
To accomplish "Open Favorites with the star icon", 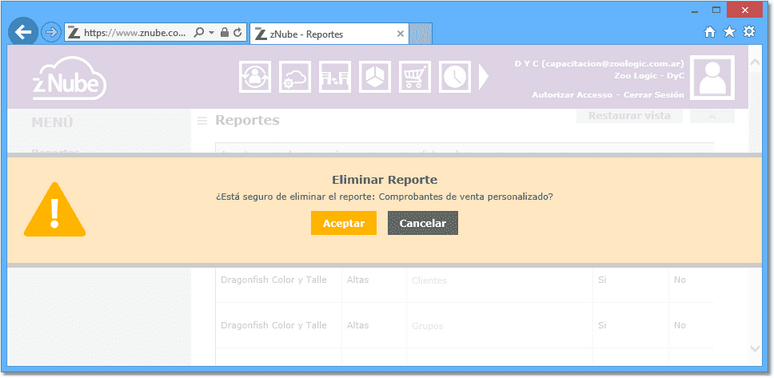I will pyautogui.click(x=729, y=32).
